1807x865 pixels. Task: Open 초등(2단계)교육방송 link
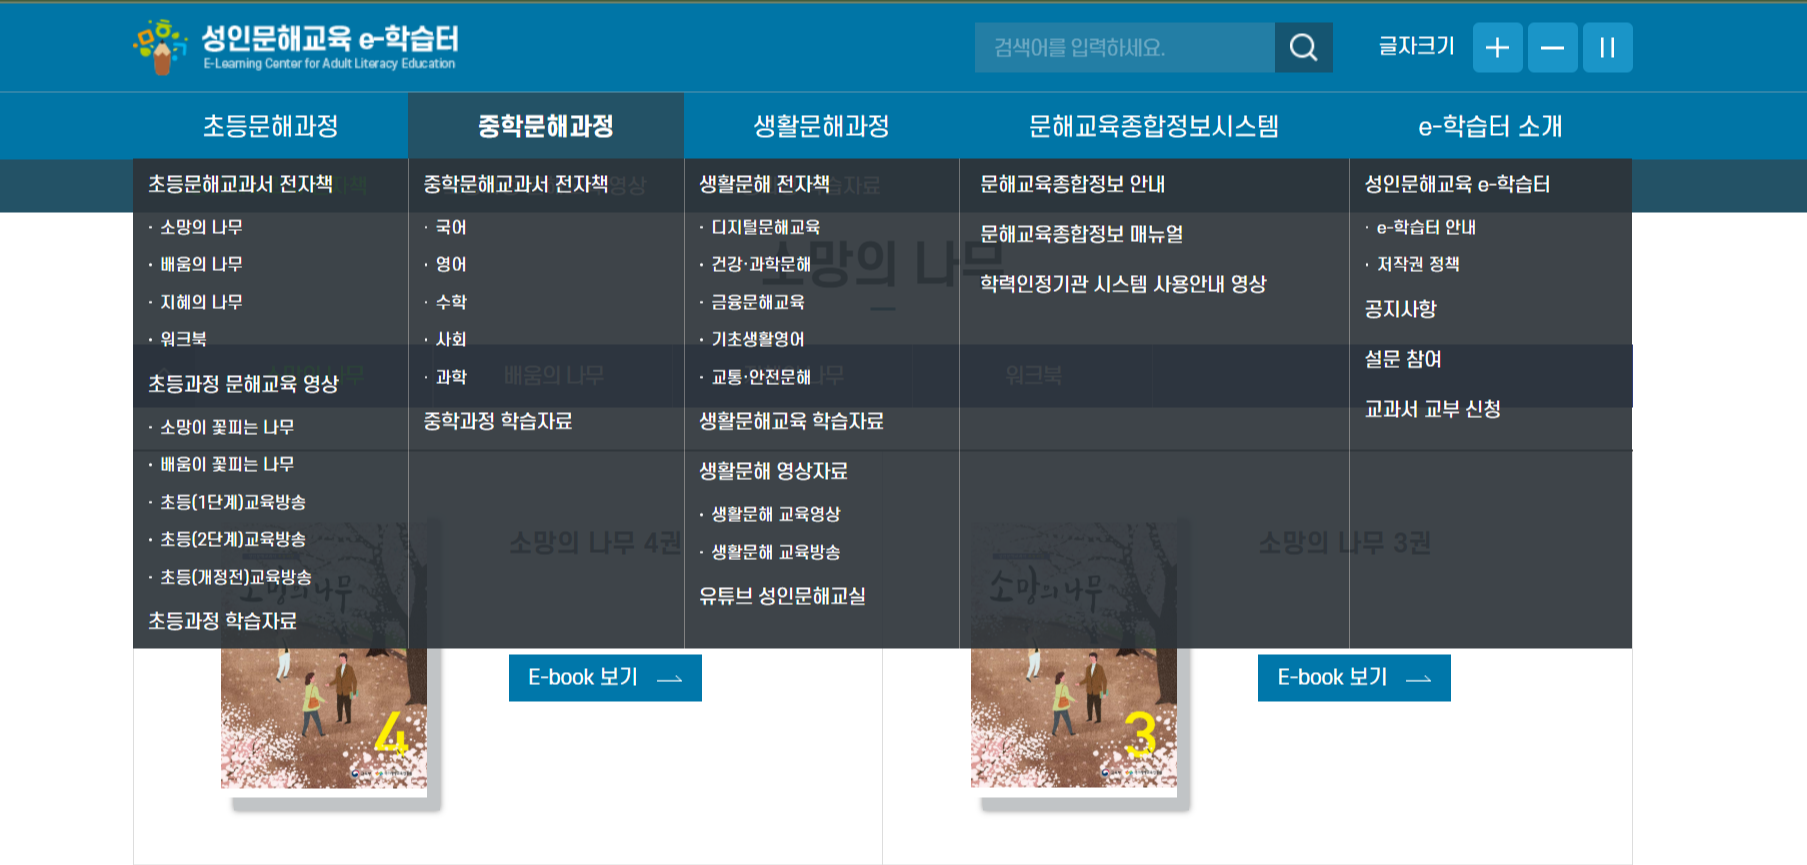[233, 539]
